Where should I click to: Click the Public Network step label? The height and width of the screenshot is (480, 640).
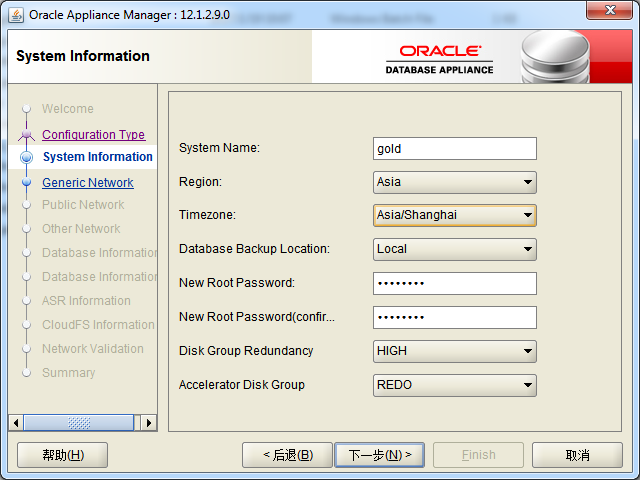[x=83, y=204]
